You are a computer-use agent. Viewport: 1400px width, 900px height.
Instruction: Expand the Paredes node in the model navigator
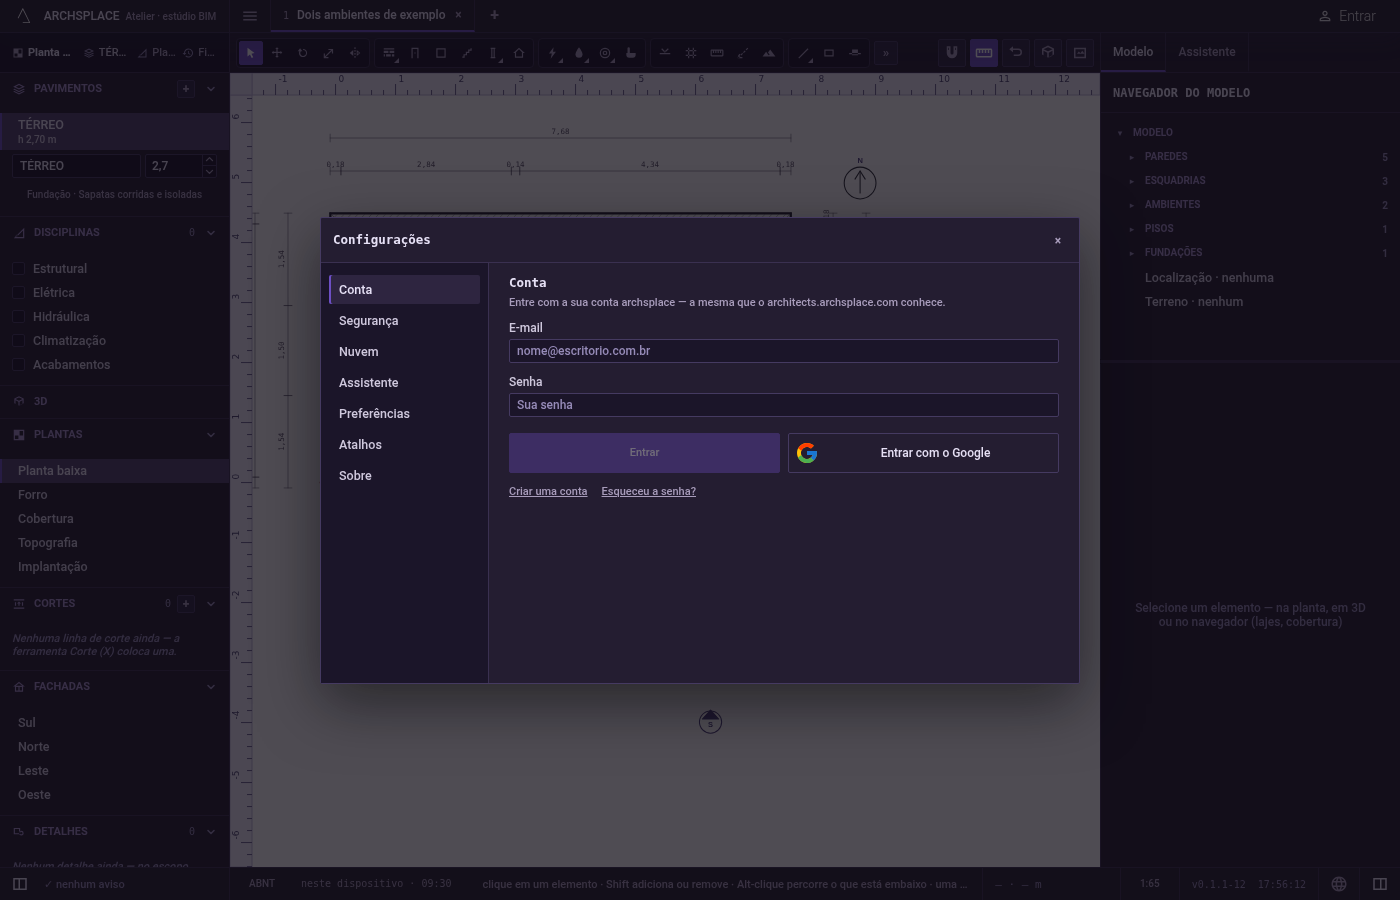point(1132,157)
